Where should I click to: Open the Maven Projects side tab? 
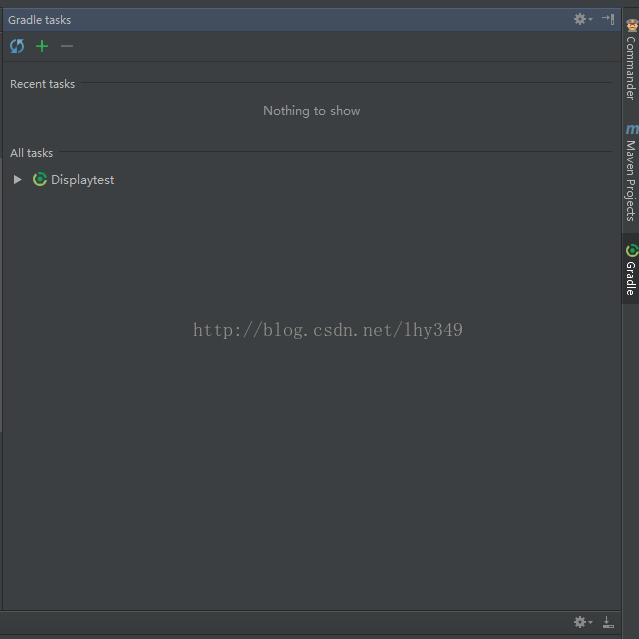[631, 172]
